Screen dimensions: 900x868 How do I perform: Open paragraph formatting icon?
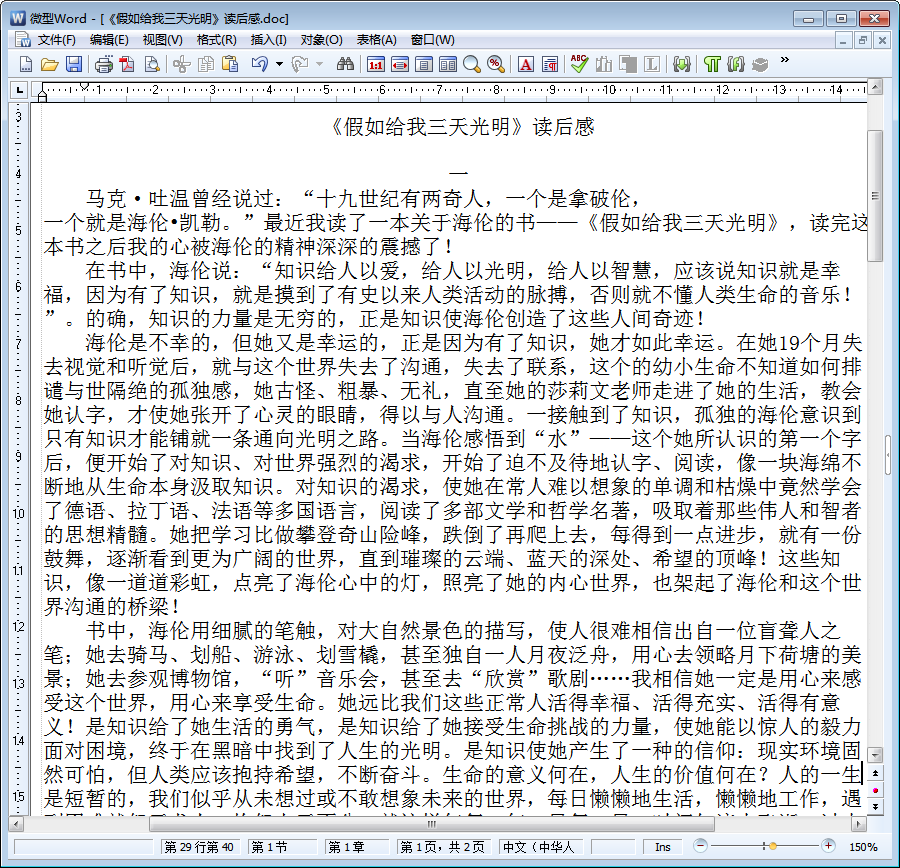pos(550,64)
